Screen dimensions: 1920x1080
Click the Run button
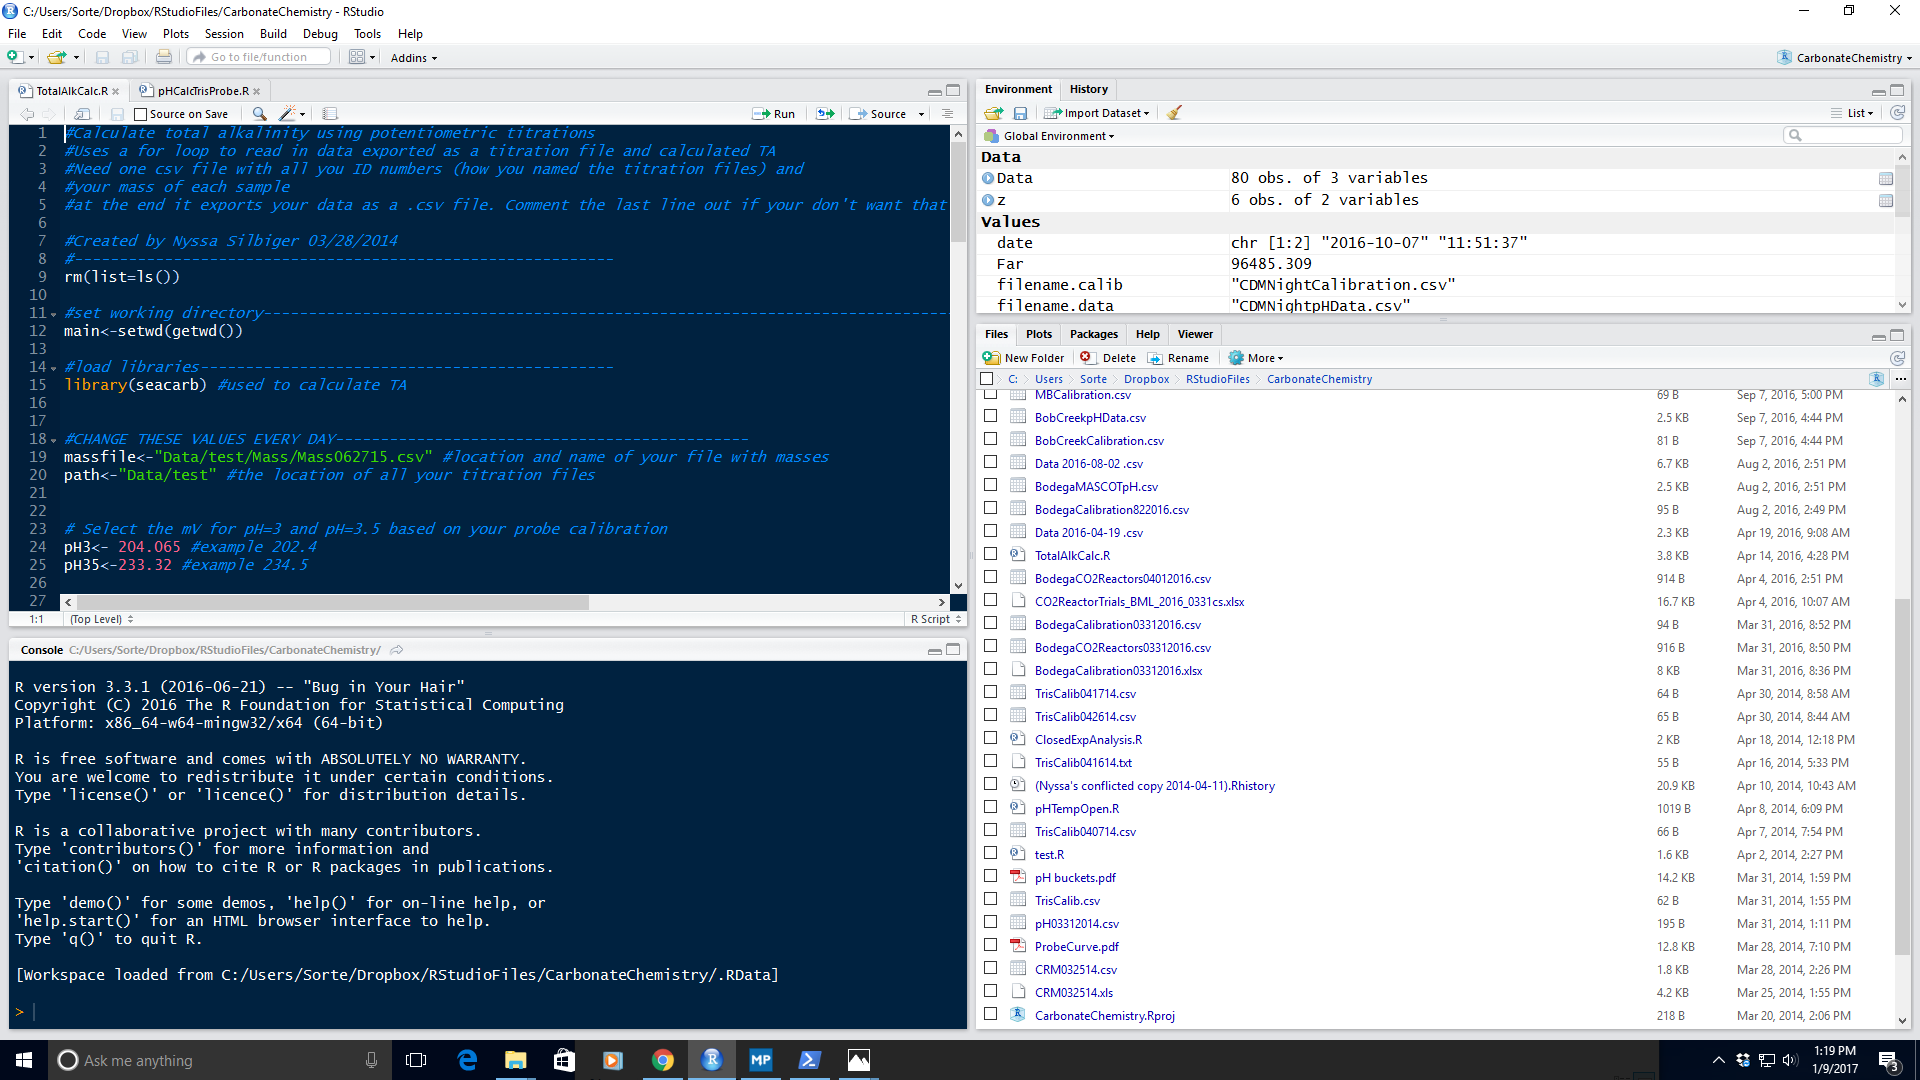(x=774, y=114)
